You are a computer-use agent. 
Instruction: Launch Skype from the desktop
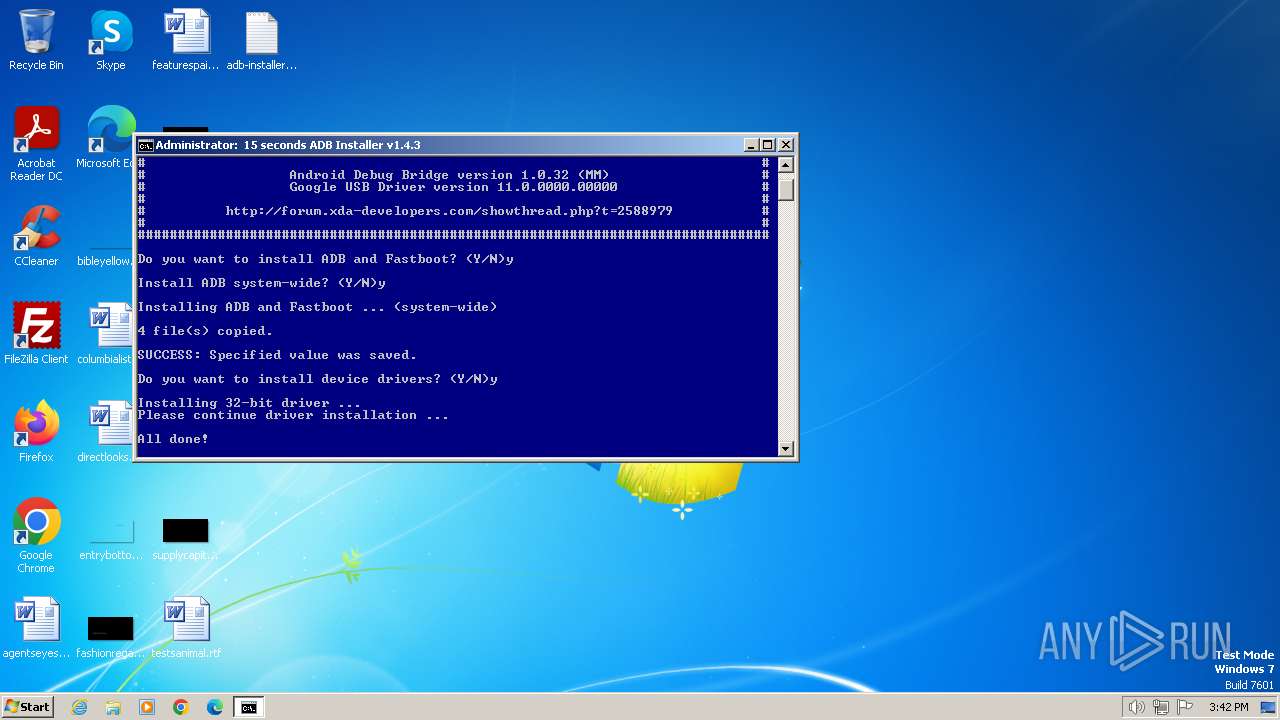pyautogui.click(x=110, y=40)
